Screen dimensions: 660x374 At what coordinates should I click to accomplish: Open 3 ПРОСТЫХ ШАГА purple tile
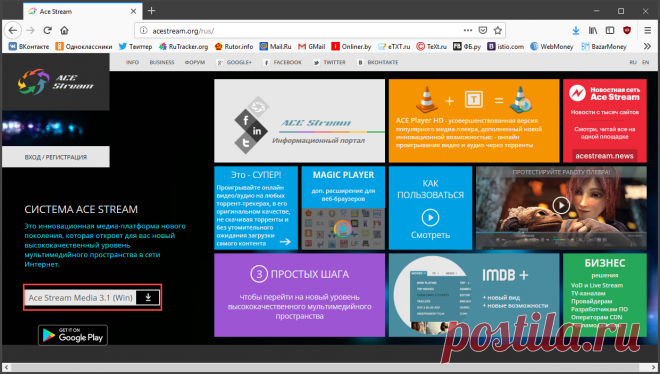tap(299, 295)
